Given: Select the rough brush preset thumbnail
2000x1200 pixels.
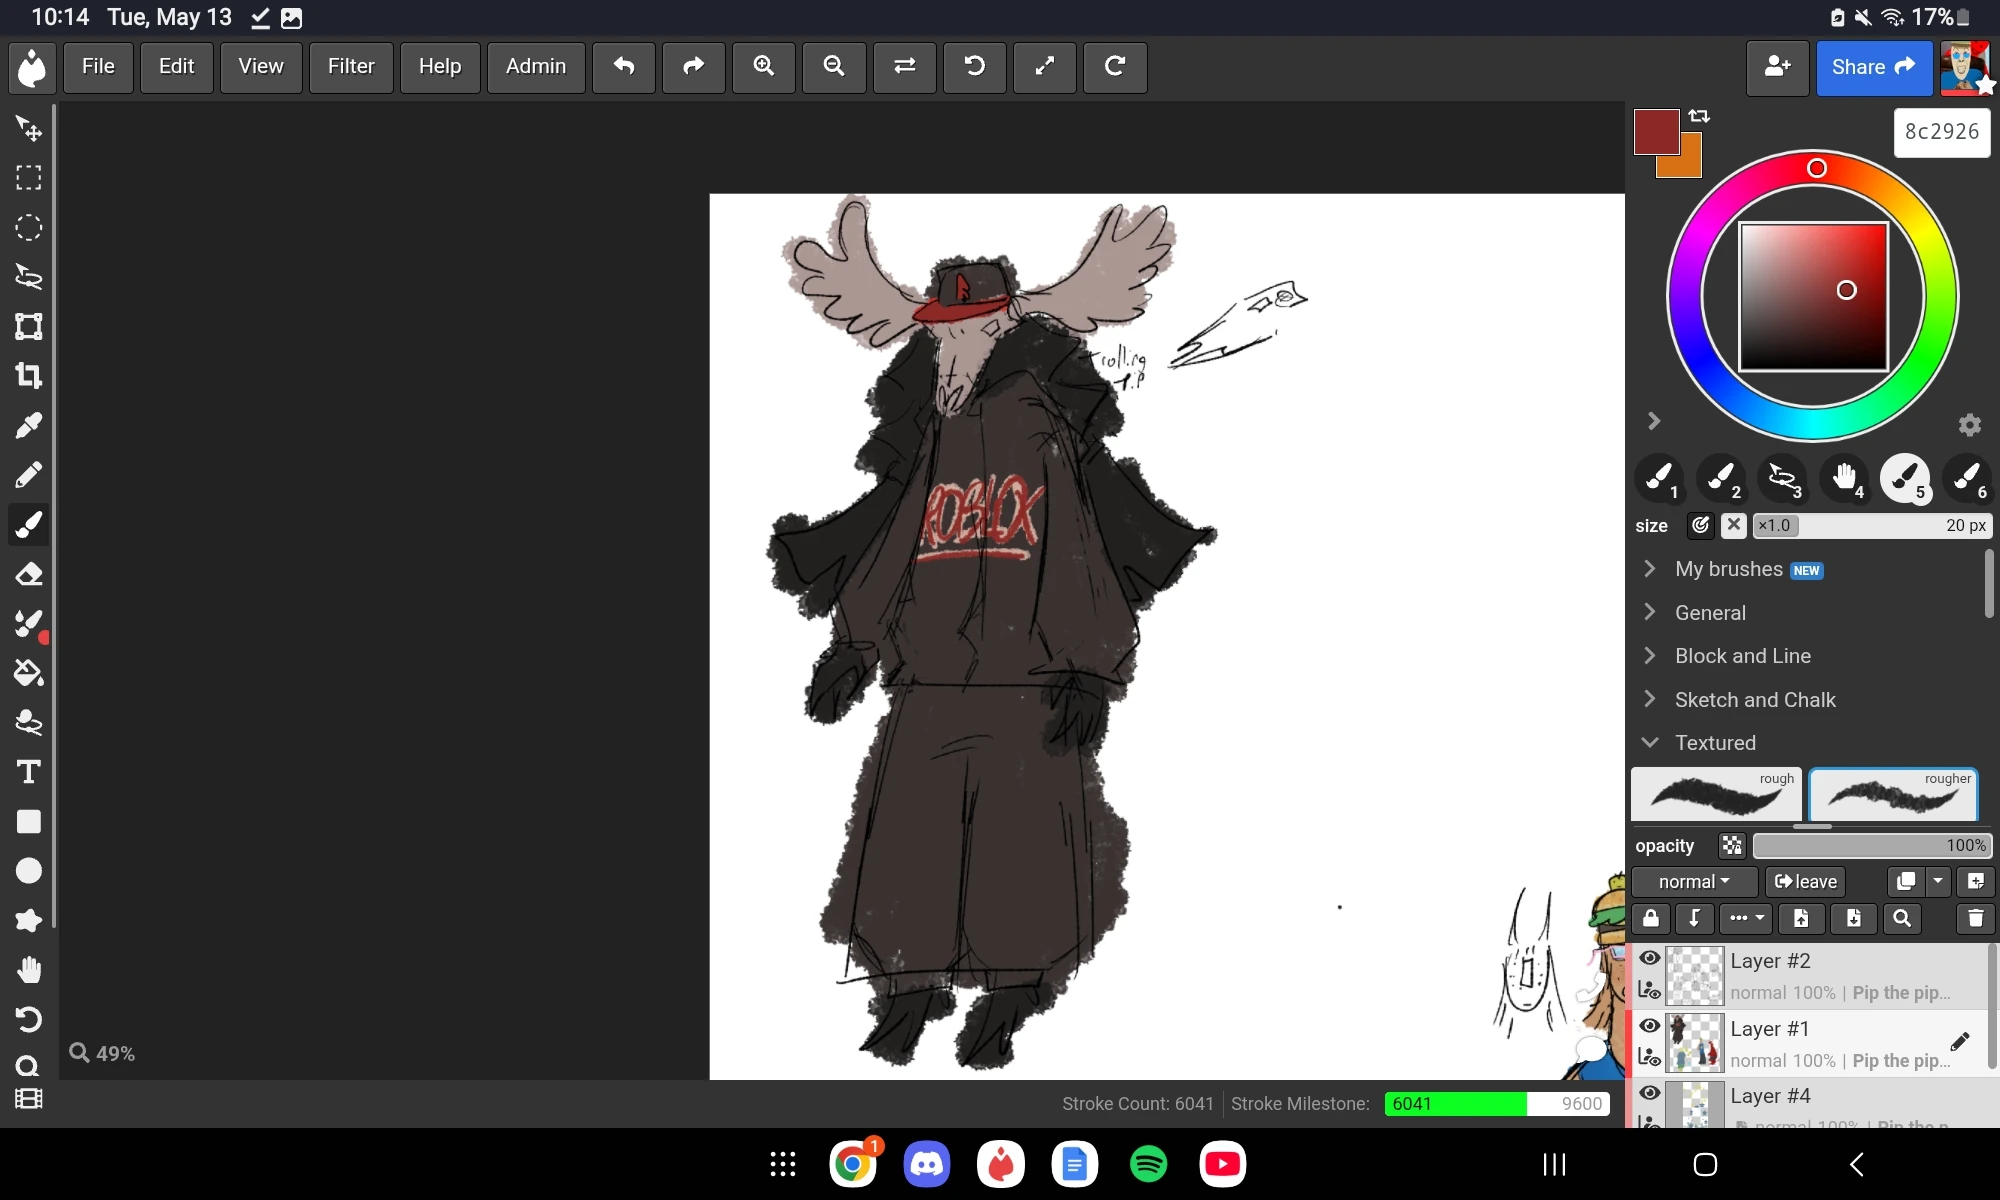Looking at the screenshot, I should click(x=1714, y=795).
